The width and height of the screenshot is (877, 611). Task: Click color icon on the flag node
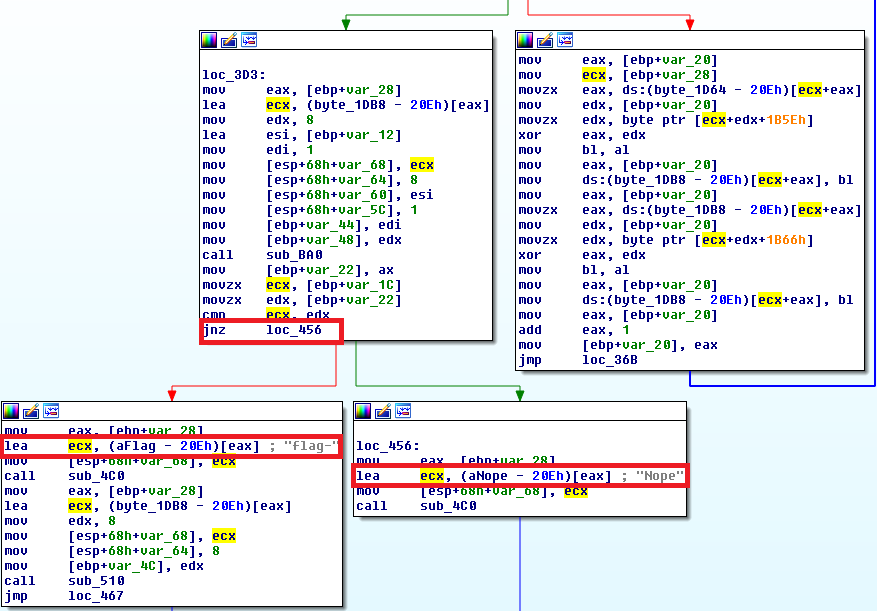click(12, 411)
